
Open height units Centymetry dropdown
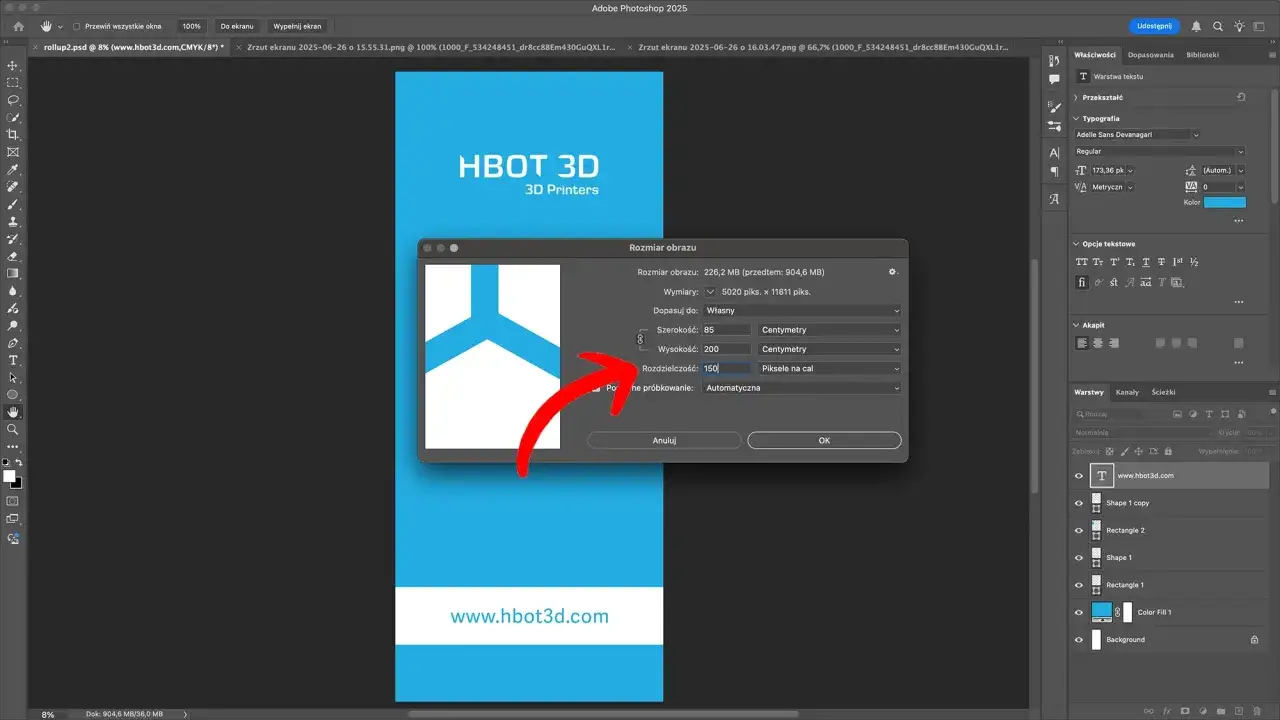(830, 349)
